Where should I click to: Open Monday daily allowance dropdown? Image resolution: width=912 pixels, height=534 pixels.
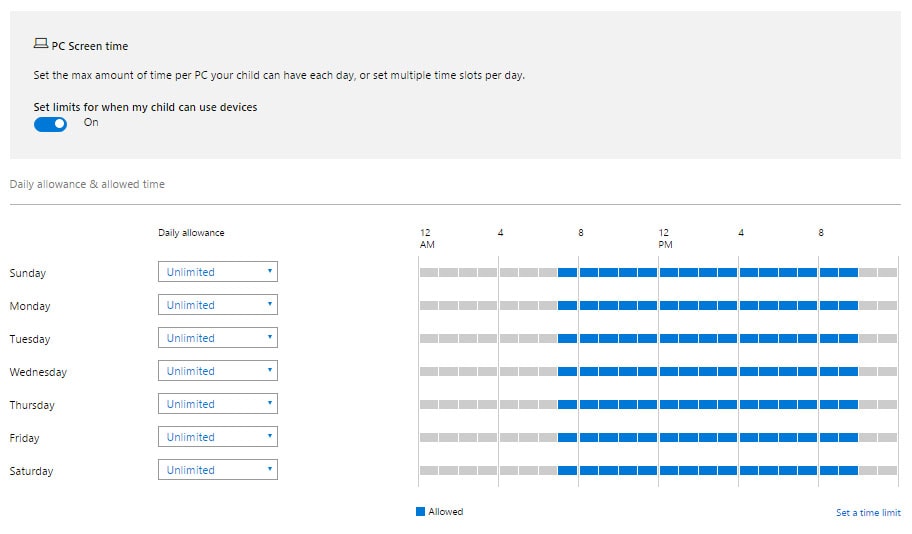pyautogui.click(x=217, y=305)
